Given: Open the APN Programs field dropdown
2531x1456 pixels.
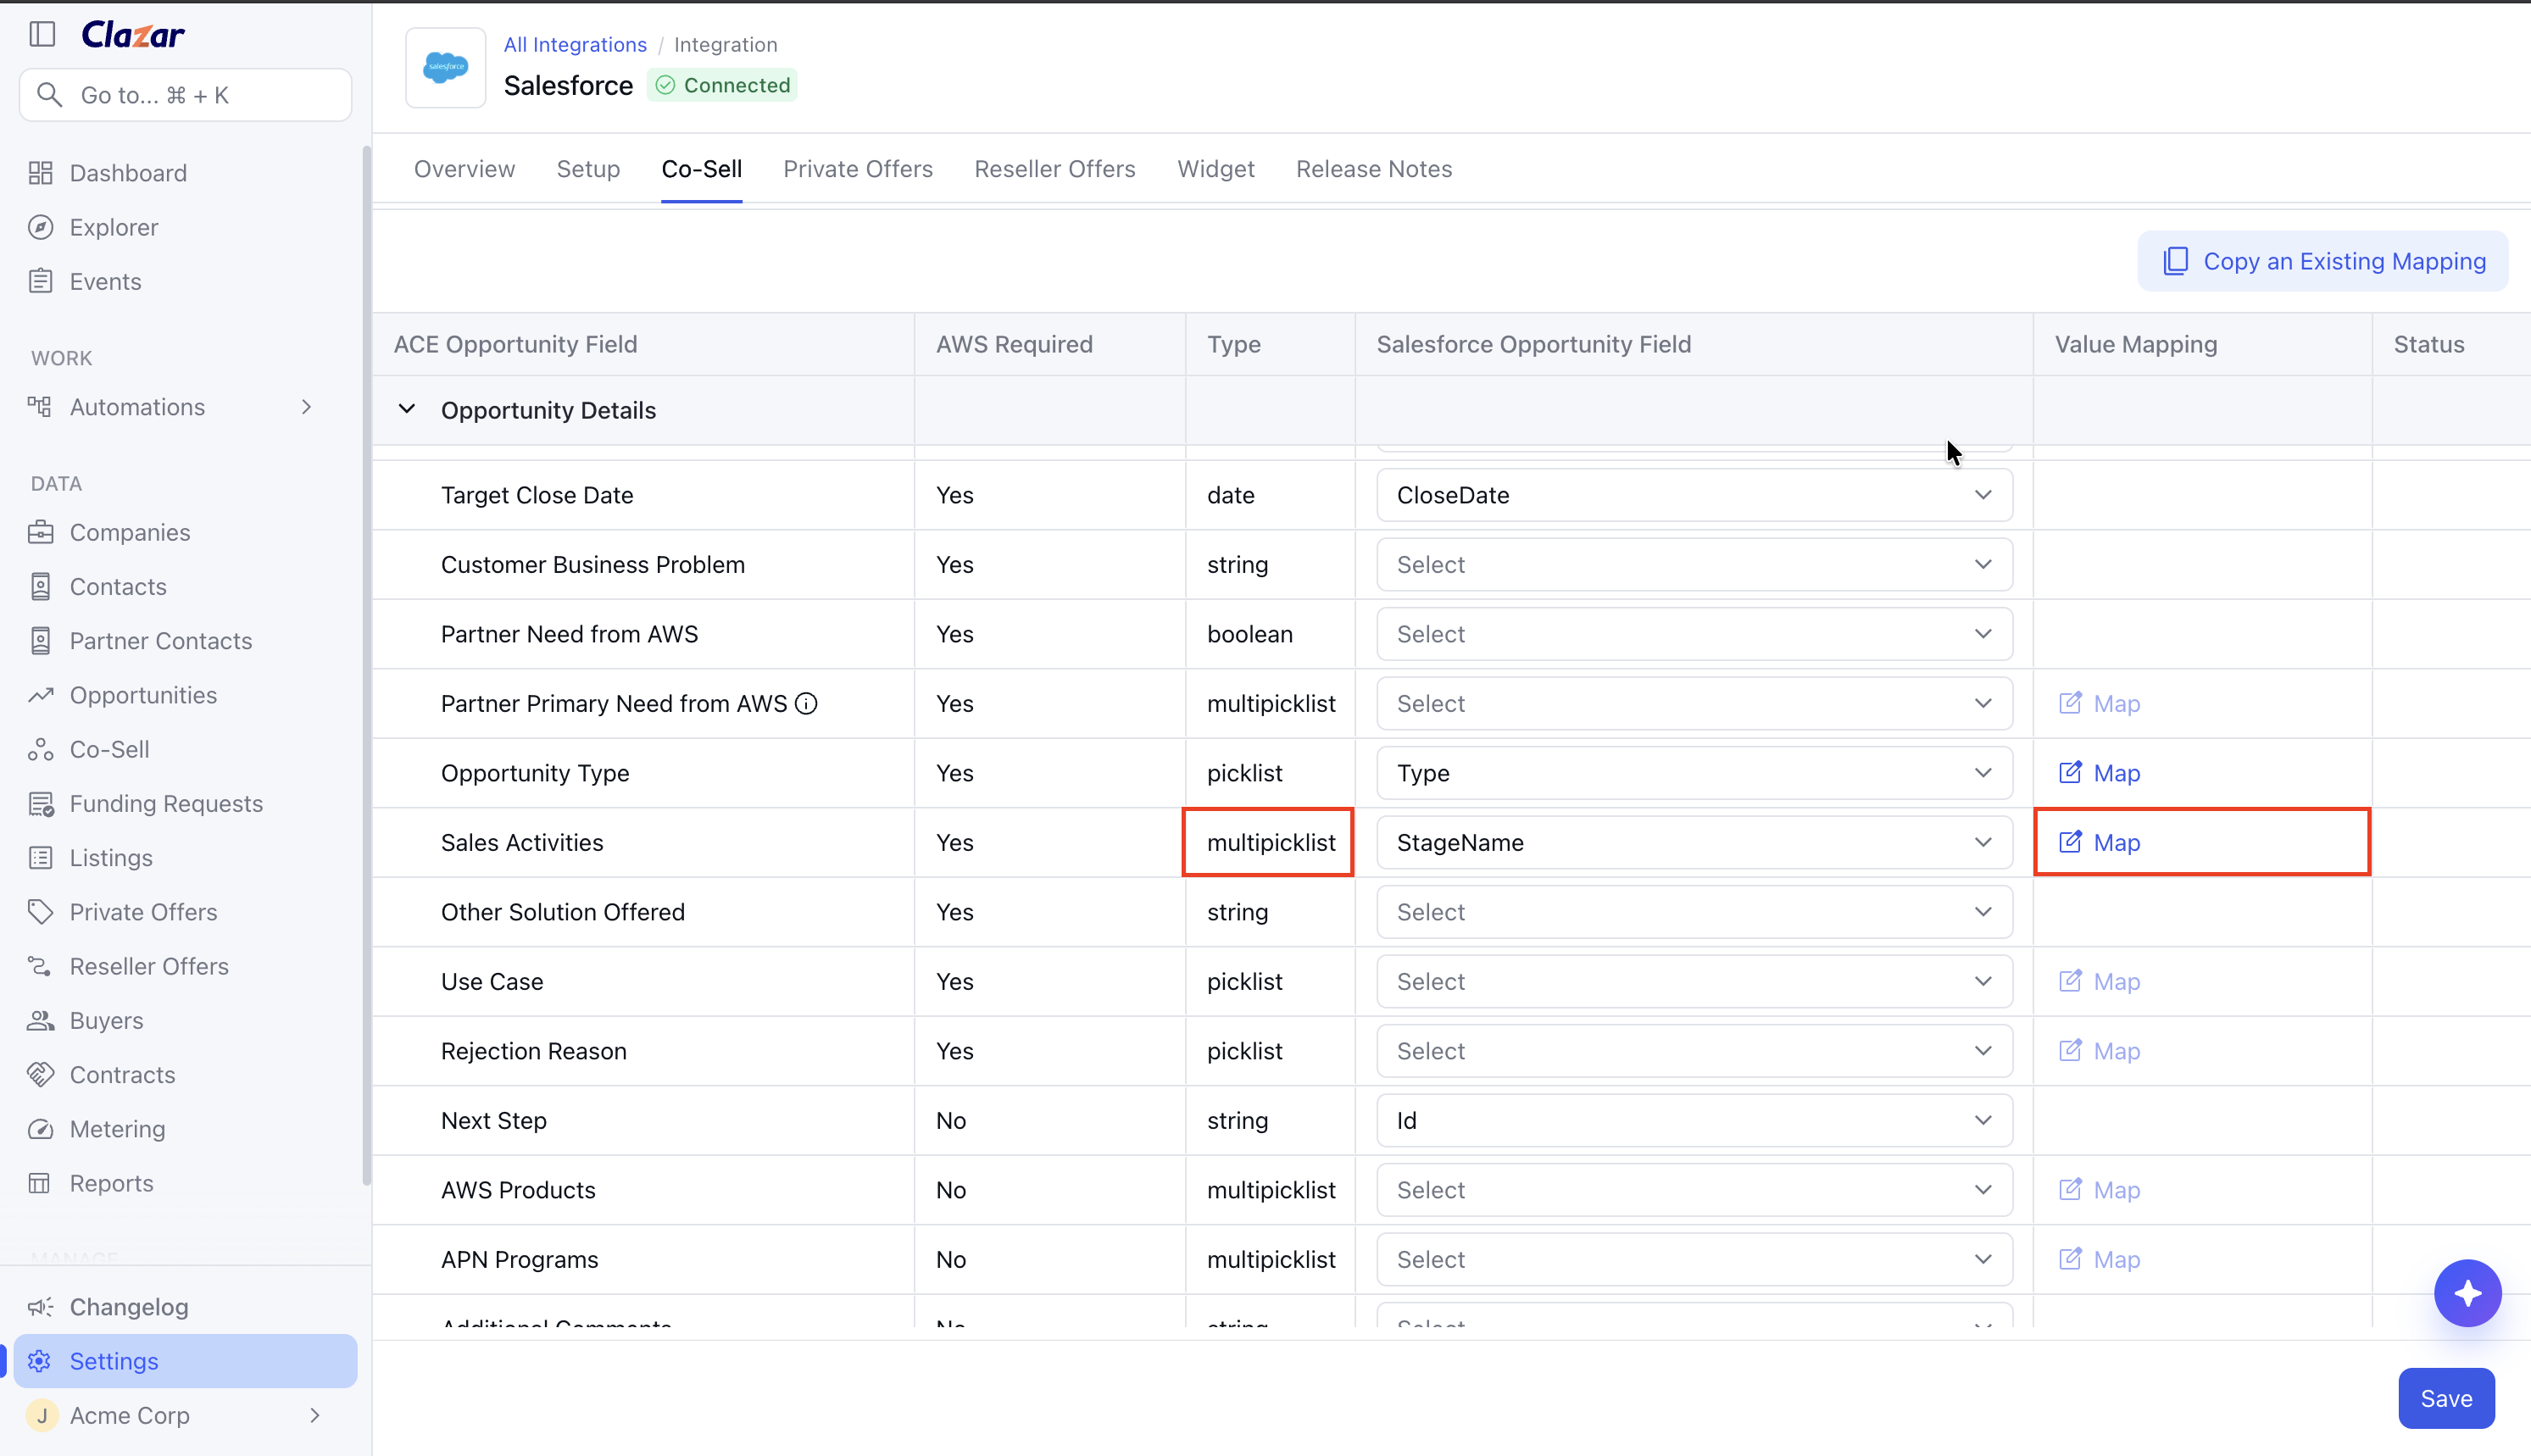Looking at the screenshot, I should 1694,1259.
